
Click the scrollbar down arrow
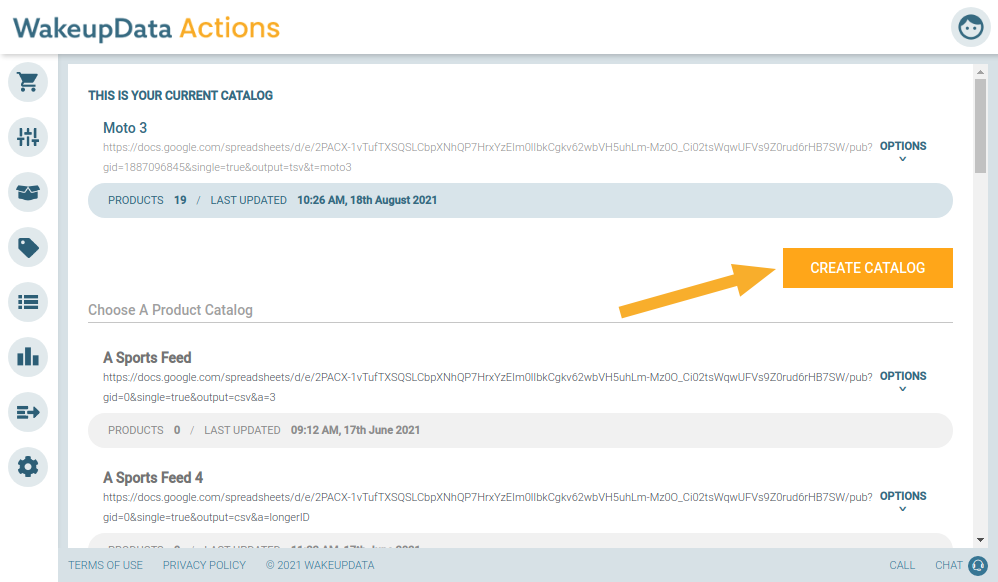point(980,540)
